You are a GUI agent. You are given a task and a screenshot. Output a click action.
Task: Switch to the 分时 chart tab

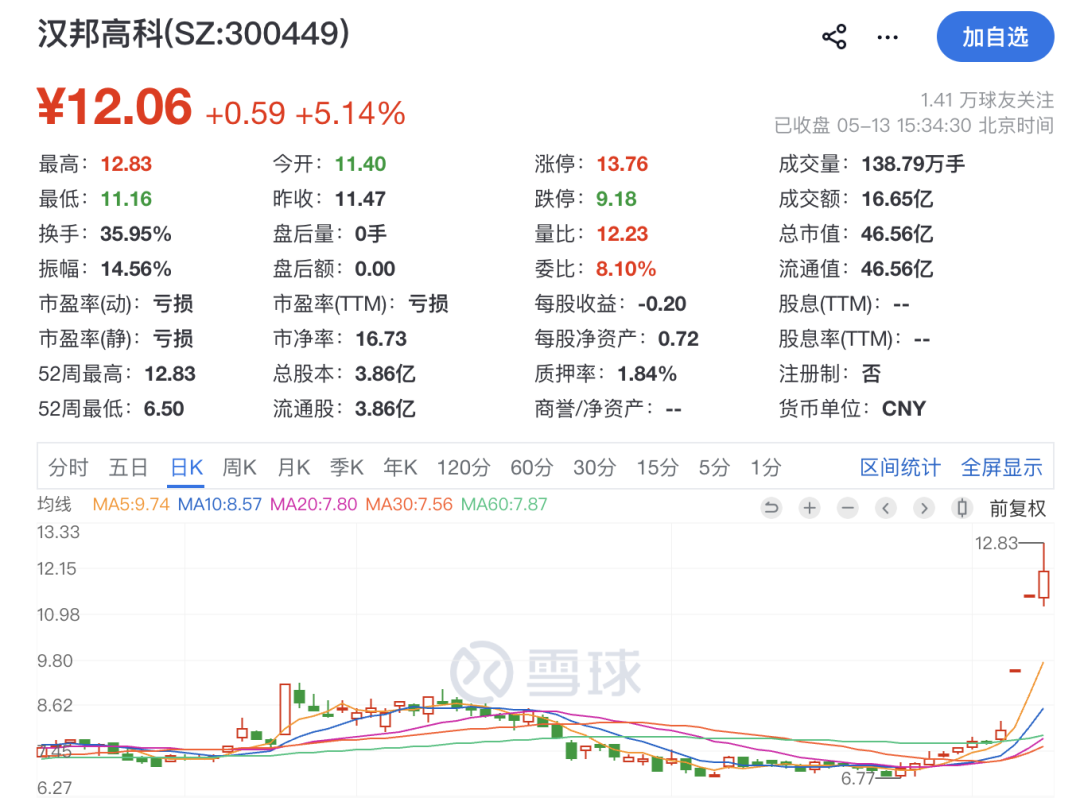pyautogui.click(x=68, y=468)
